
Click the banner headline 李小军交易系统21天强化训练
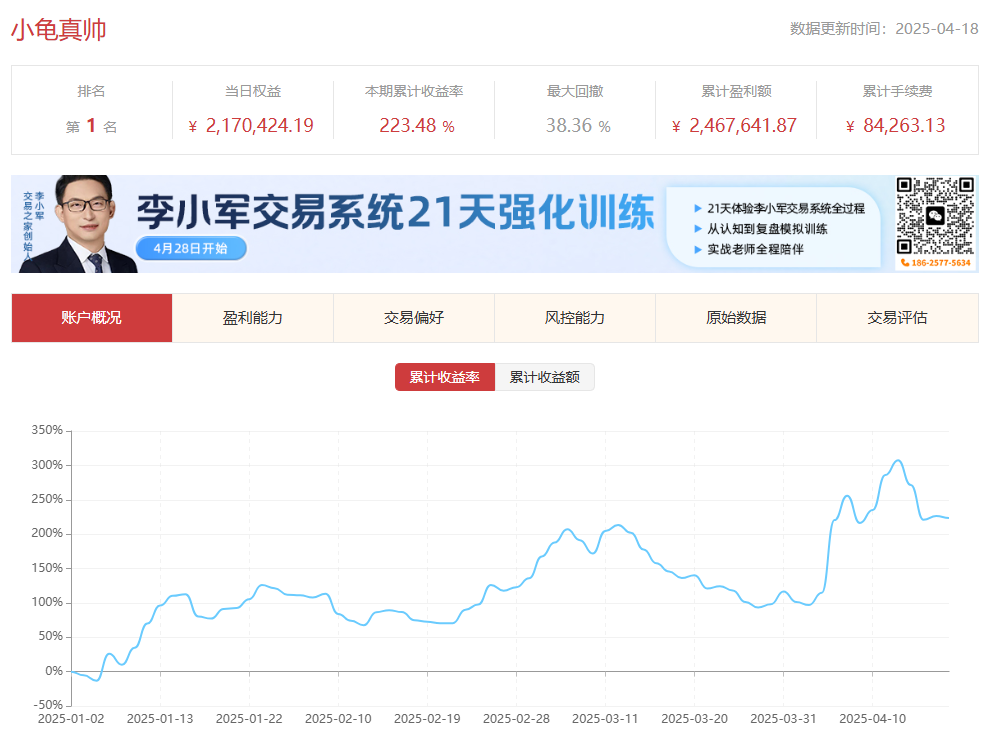click(x=395, y=213)
